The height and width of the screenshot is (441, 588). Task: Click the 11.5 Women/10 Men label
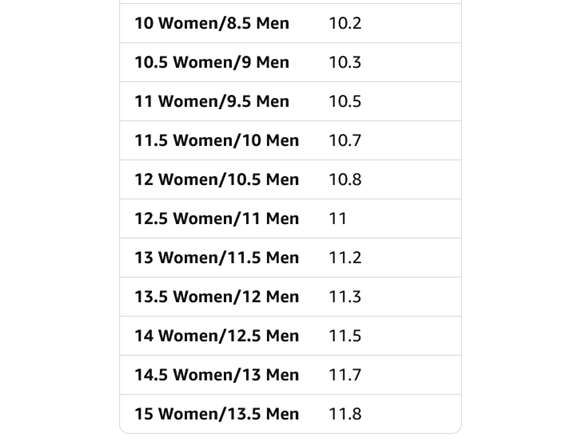click(x=217, y=140)
